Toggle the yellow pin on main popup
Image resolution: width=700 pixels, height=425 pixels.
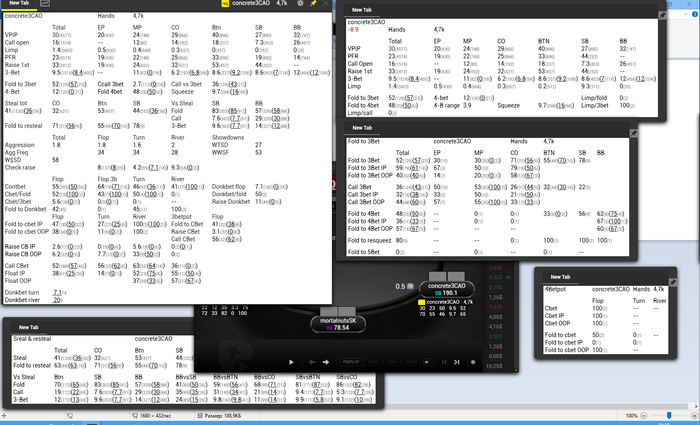click(313, 3)
